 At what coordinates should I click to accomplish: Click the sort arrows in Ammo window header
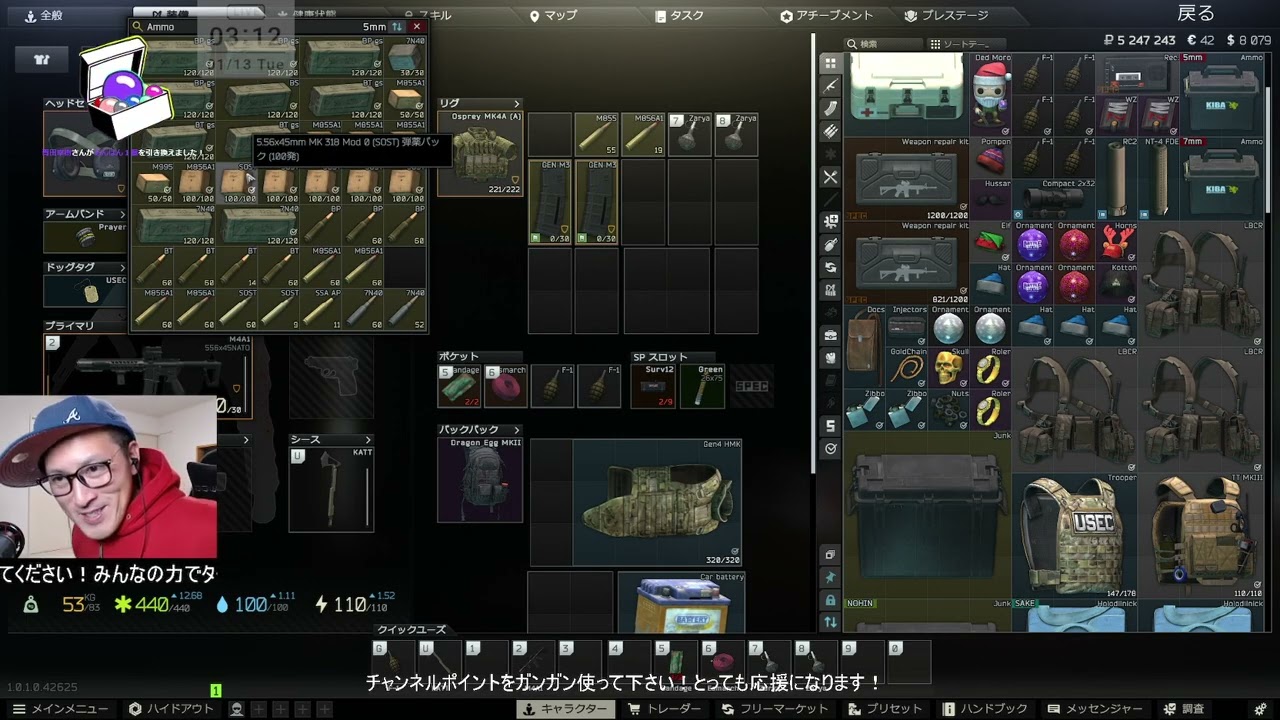coord(397,27)
